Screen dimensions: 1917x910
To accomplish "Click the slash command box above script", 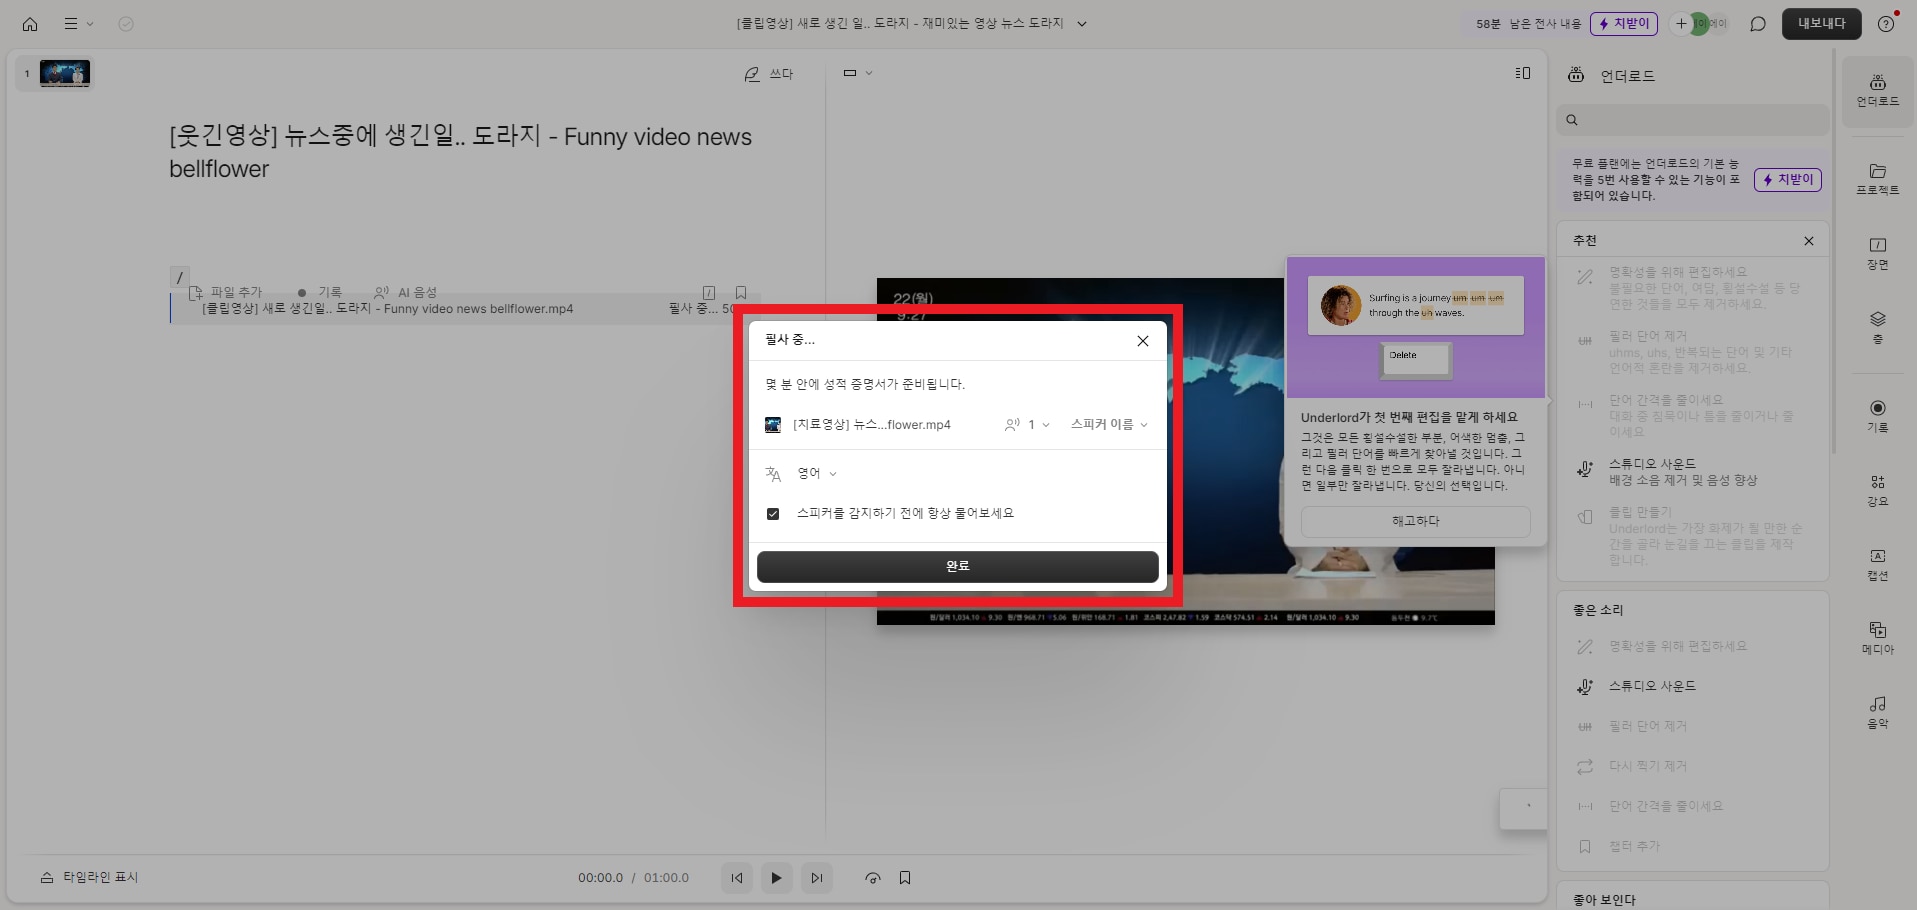I will (179, 277).
